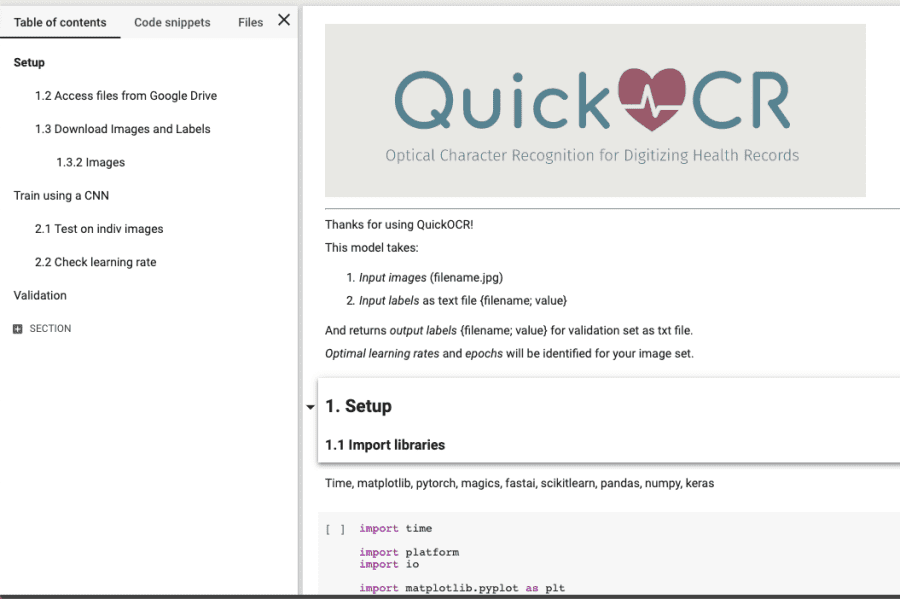Viewport: 900px width, 599px height.
Task: Close the table of contents side panel
Action: pyautogui.click(x=284, y=20)
